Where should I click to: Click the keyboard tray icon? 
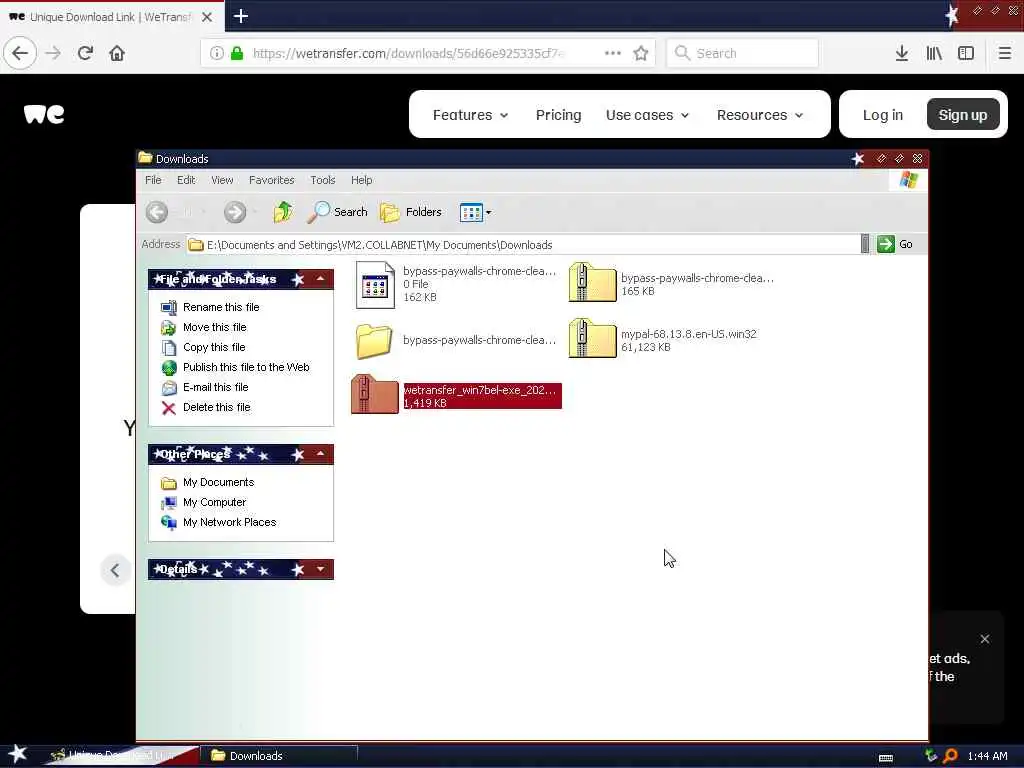coord(886,758)
